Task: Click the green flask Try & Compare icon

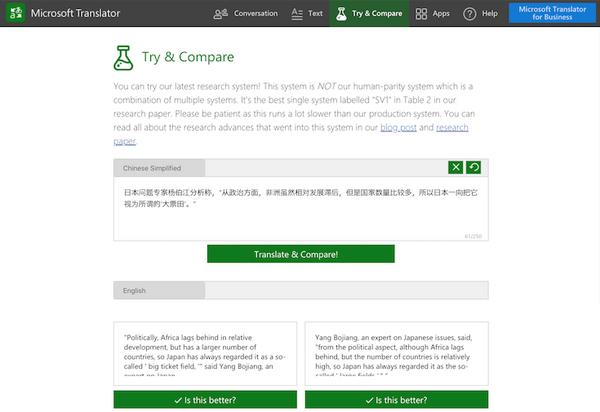Action: click(x=124, y=58)
